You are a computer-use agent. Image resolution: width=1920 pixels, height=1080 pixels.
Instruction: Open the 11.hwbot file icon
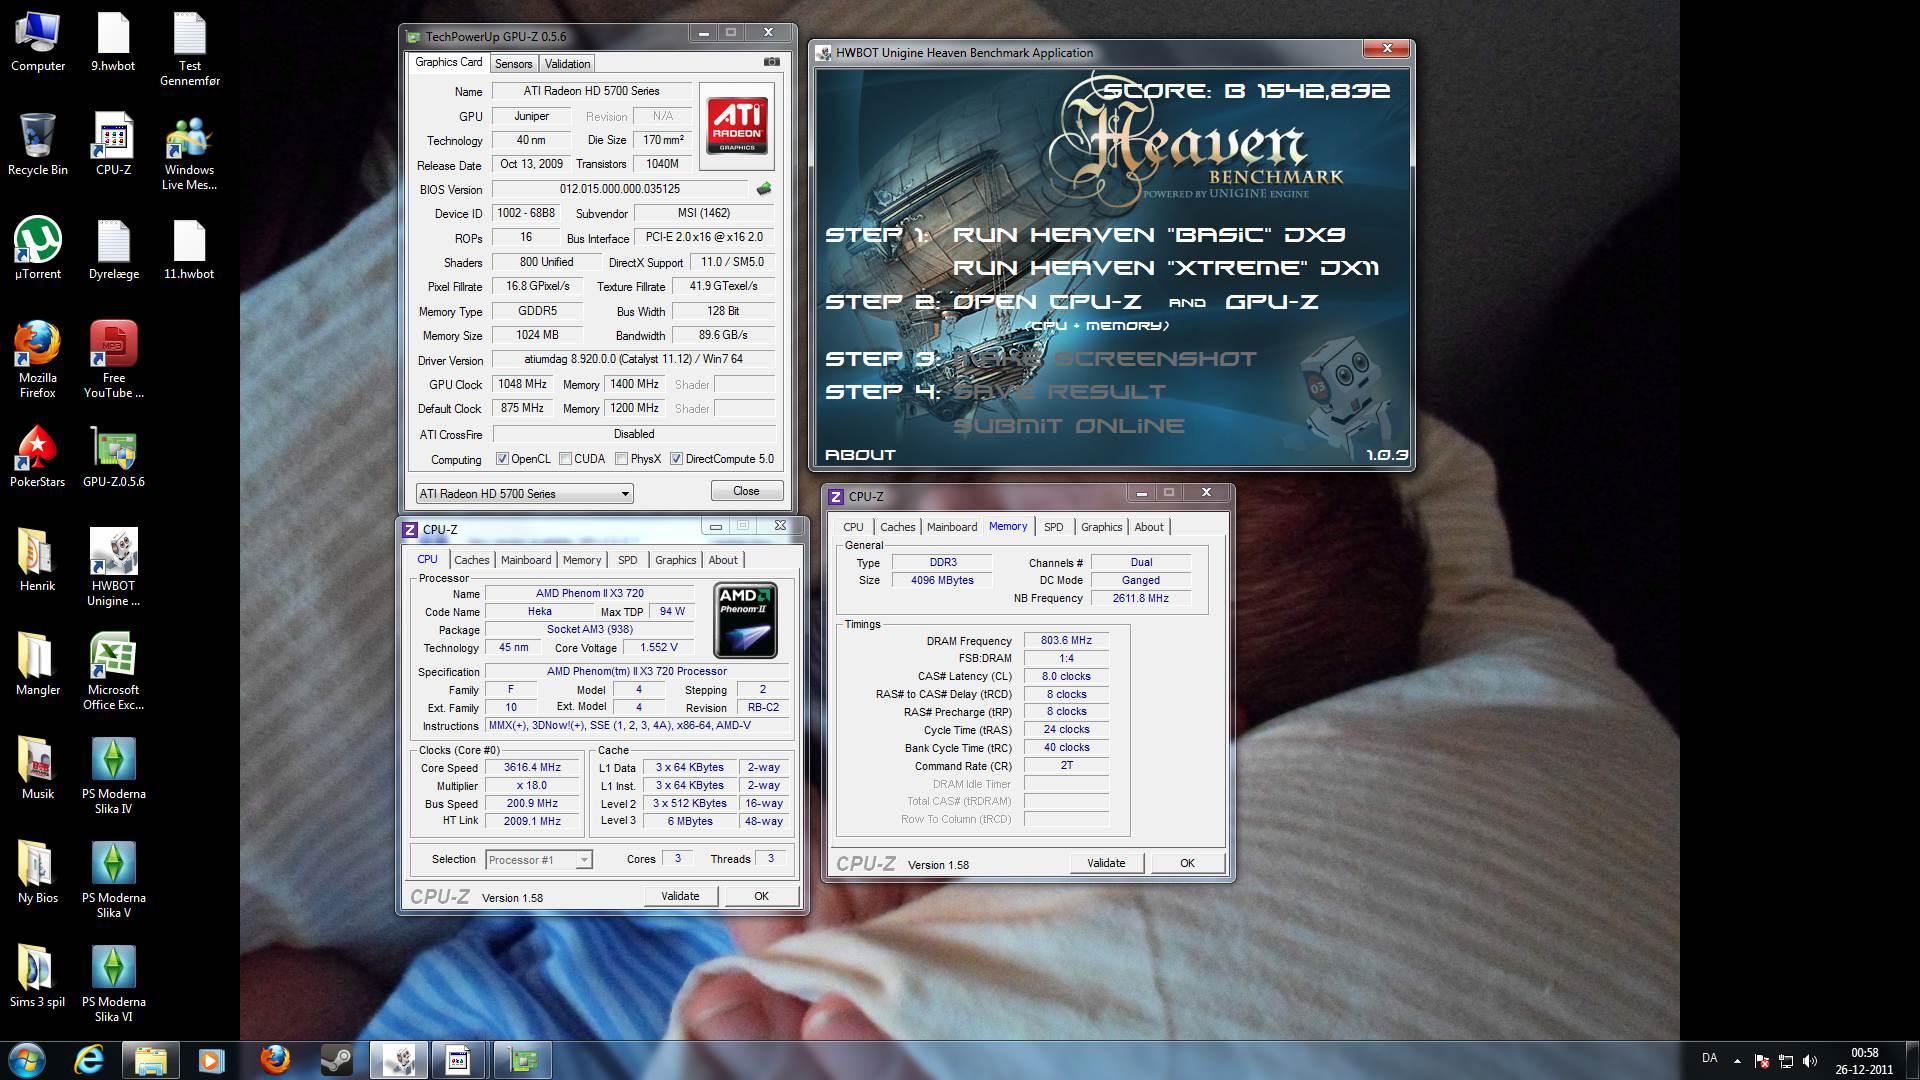[189, 249]
